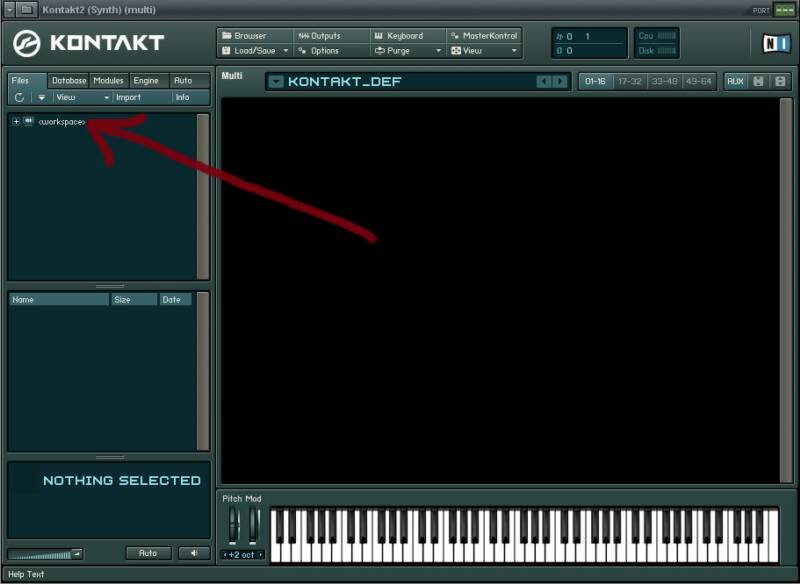Toggle the on-screen Keyboard
Image resolution: width=800 pixels, height=584 pixels.
pos(408,36)
